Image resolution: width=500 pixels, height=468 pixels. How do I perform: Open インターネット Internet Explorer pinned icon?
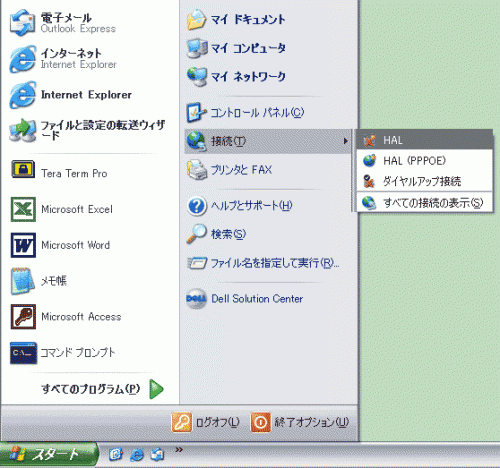(22, 59)
